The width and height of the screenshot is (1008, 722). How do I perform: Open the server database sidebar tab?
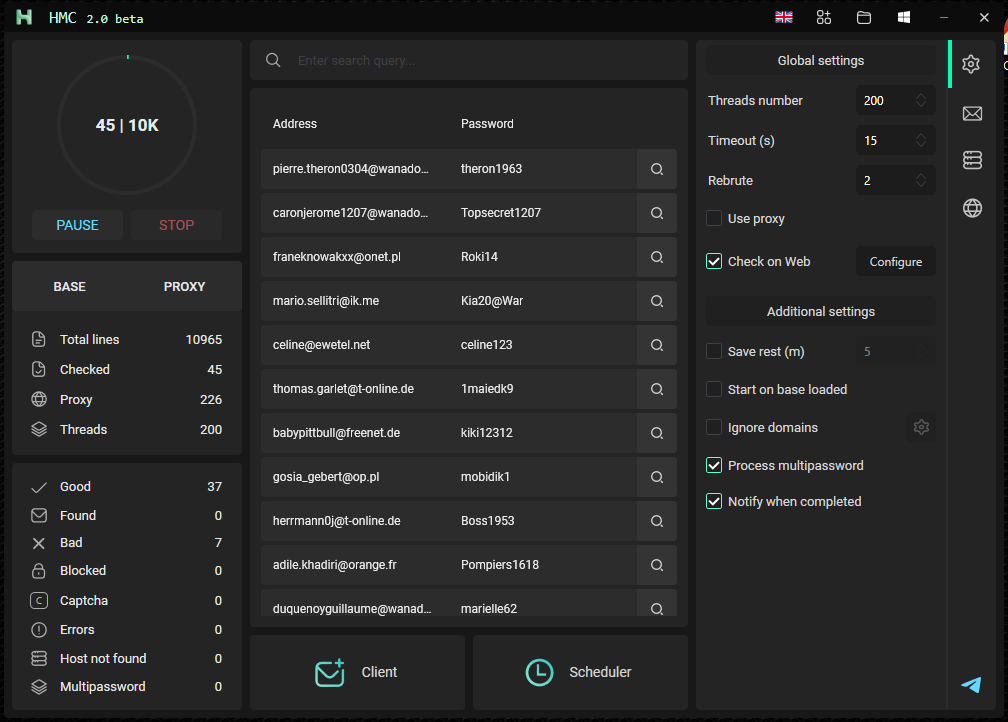click(972, 159)
